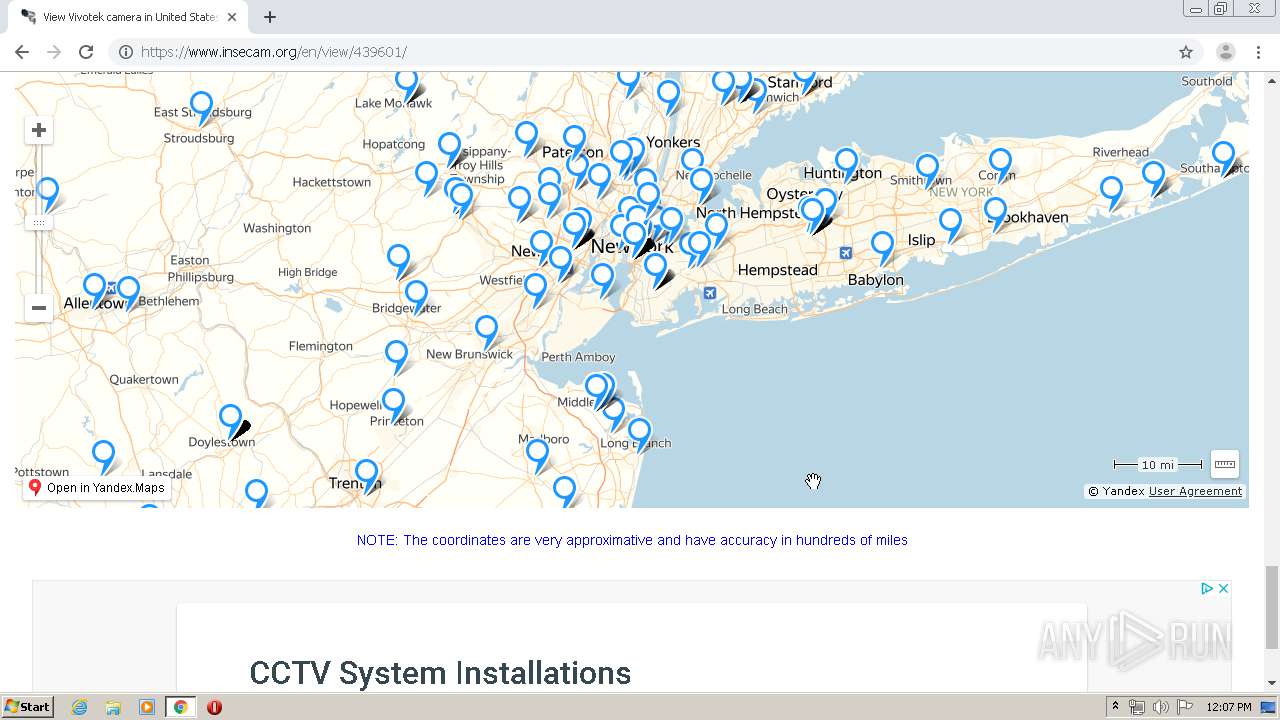Open the CCTV System Installations ad

[x=440, y=673]
